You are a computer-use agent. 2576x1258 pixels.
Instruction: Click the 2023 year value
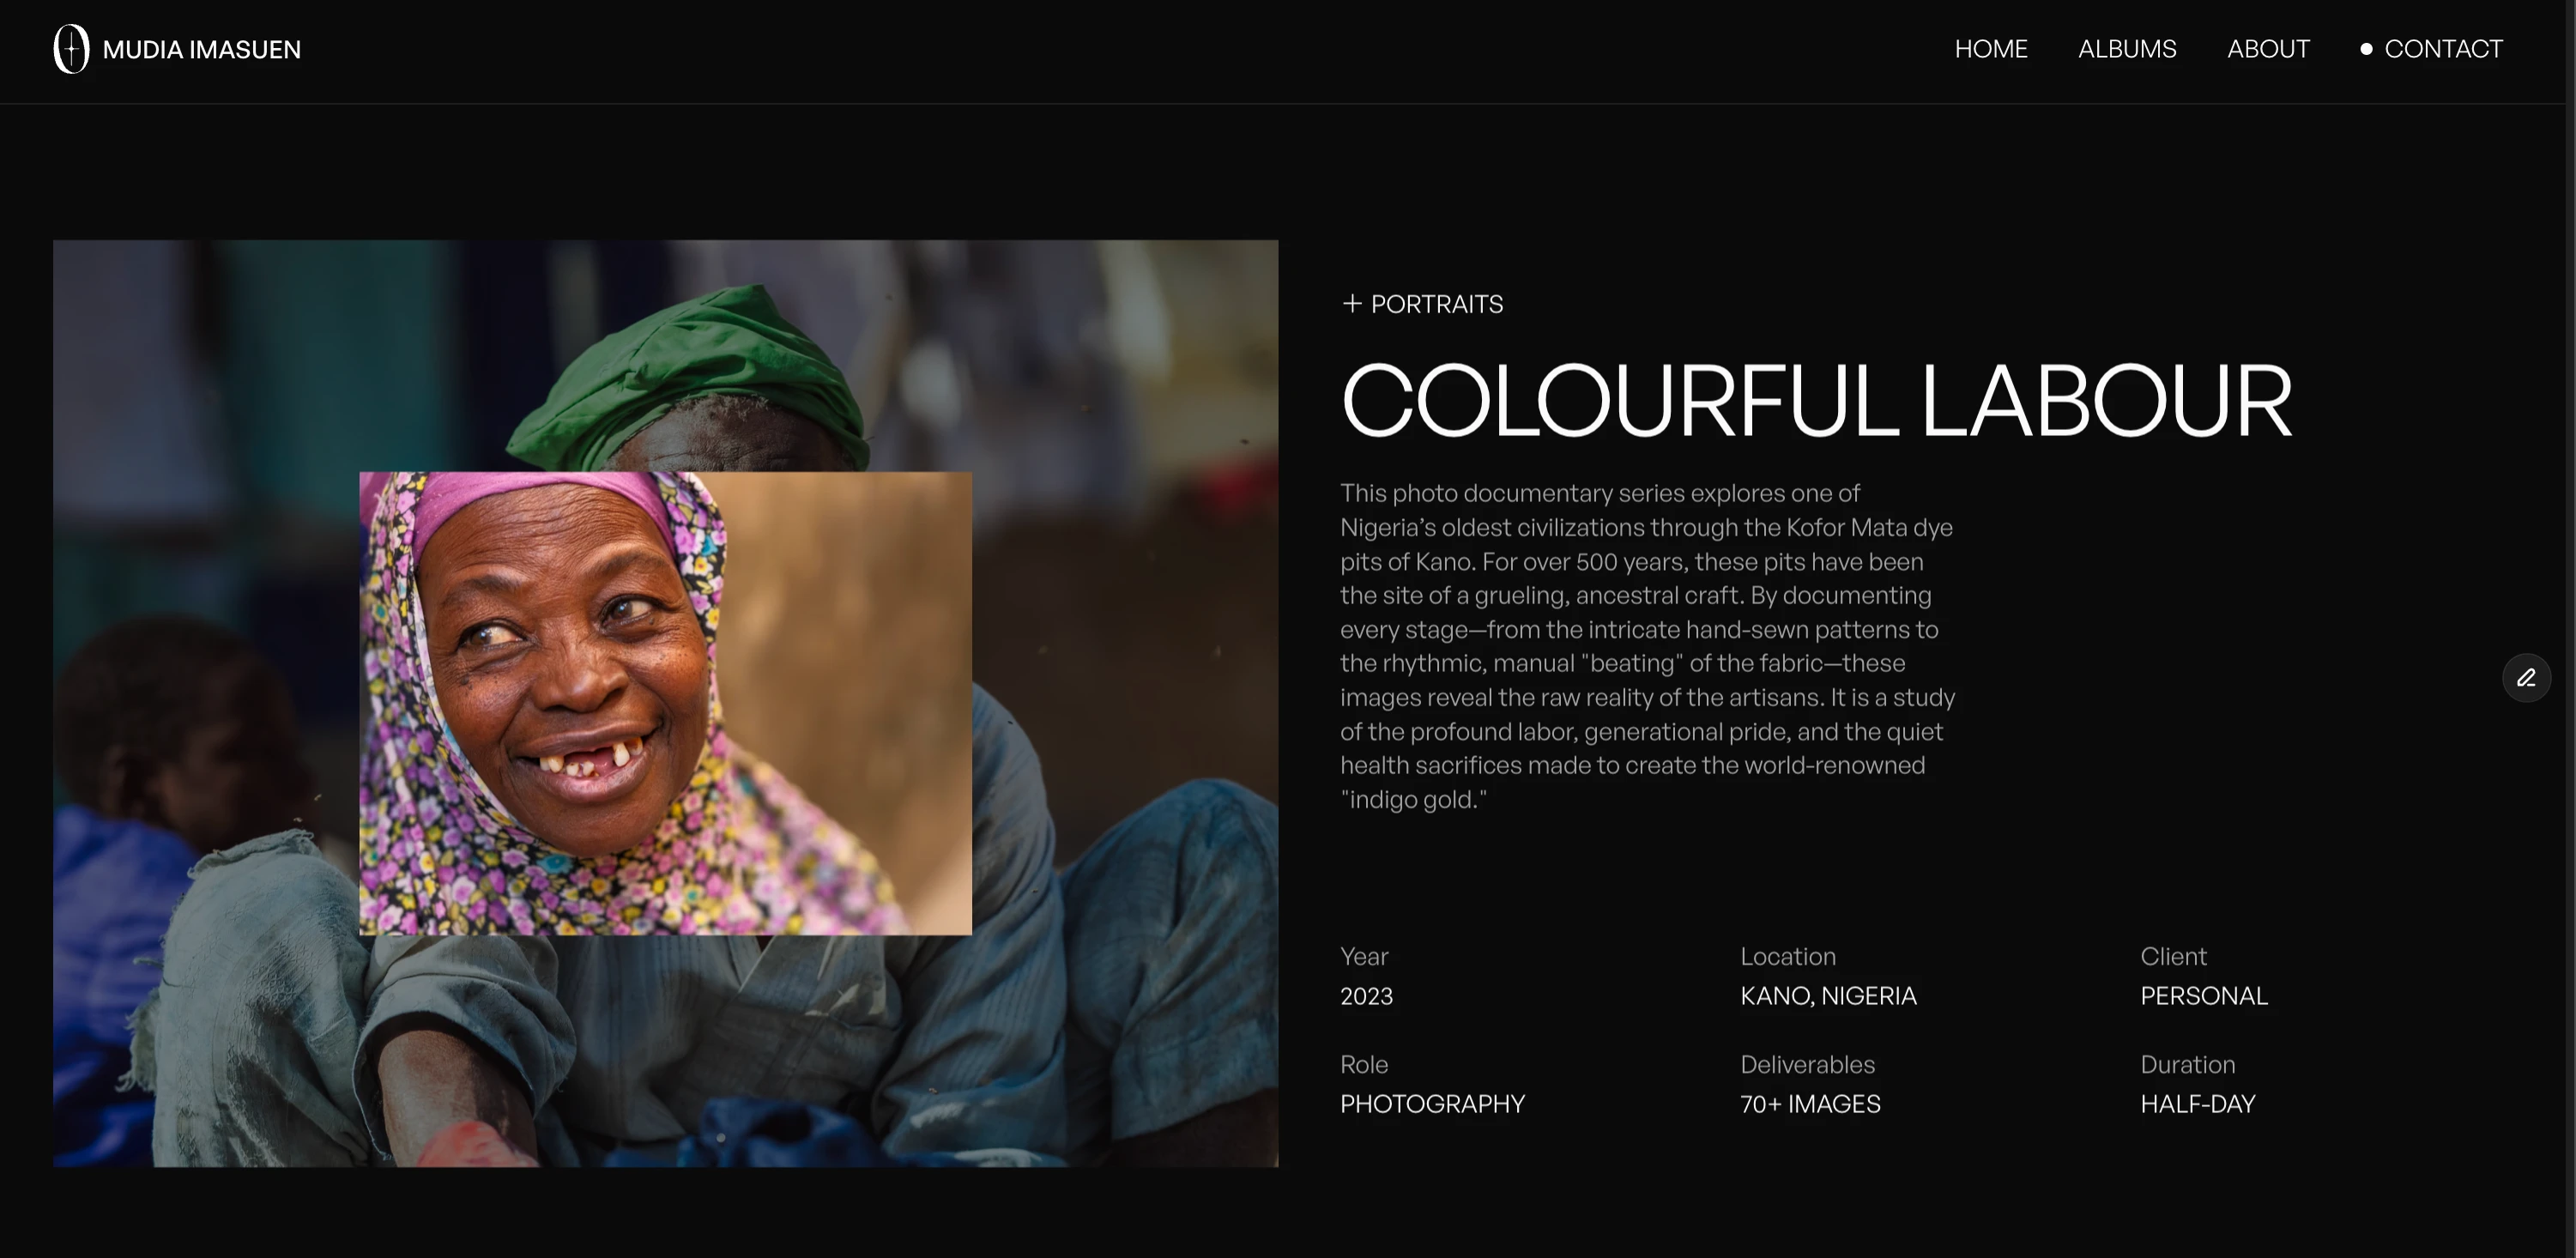tap(1366, 996)
